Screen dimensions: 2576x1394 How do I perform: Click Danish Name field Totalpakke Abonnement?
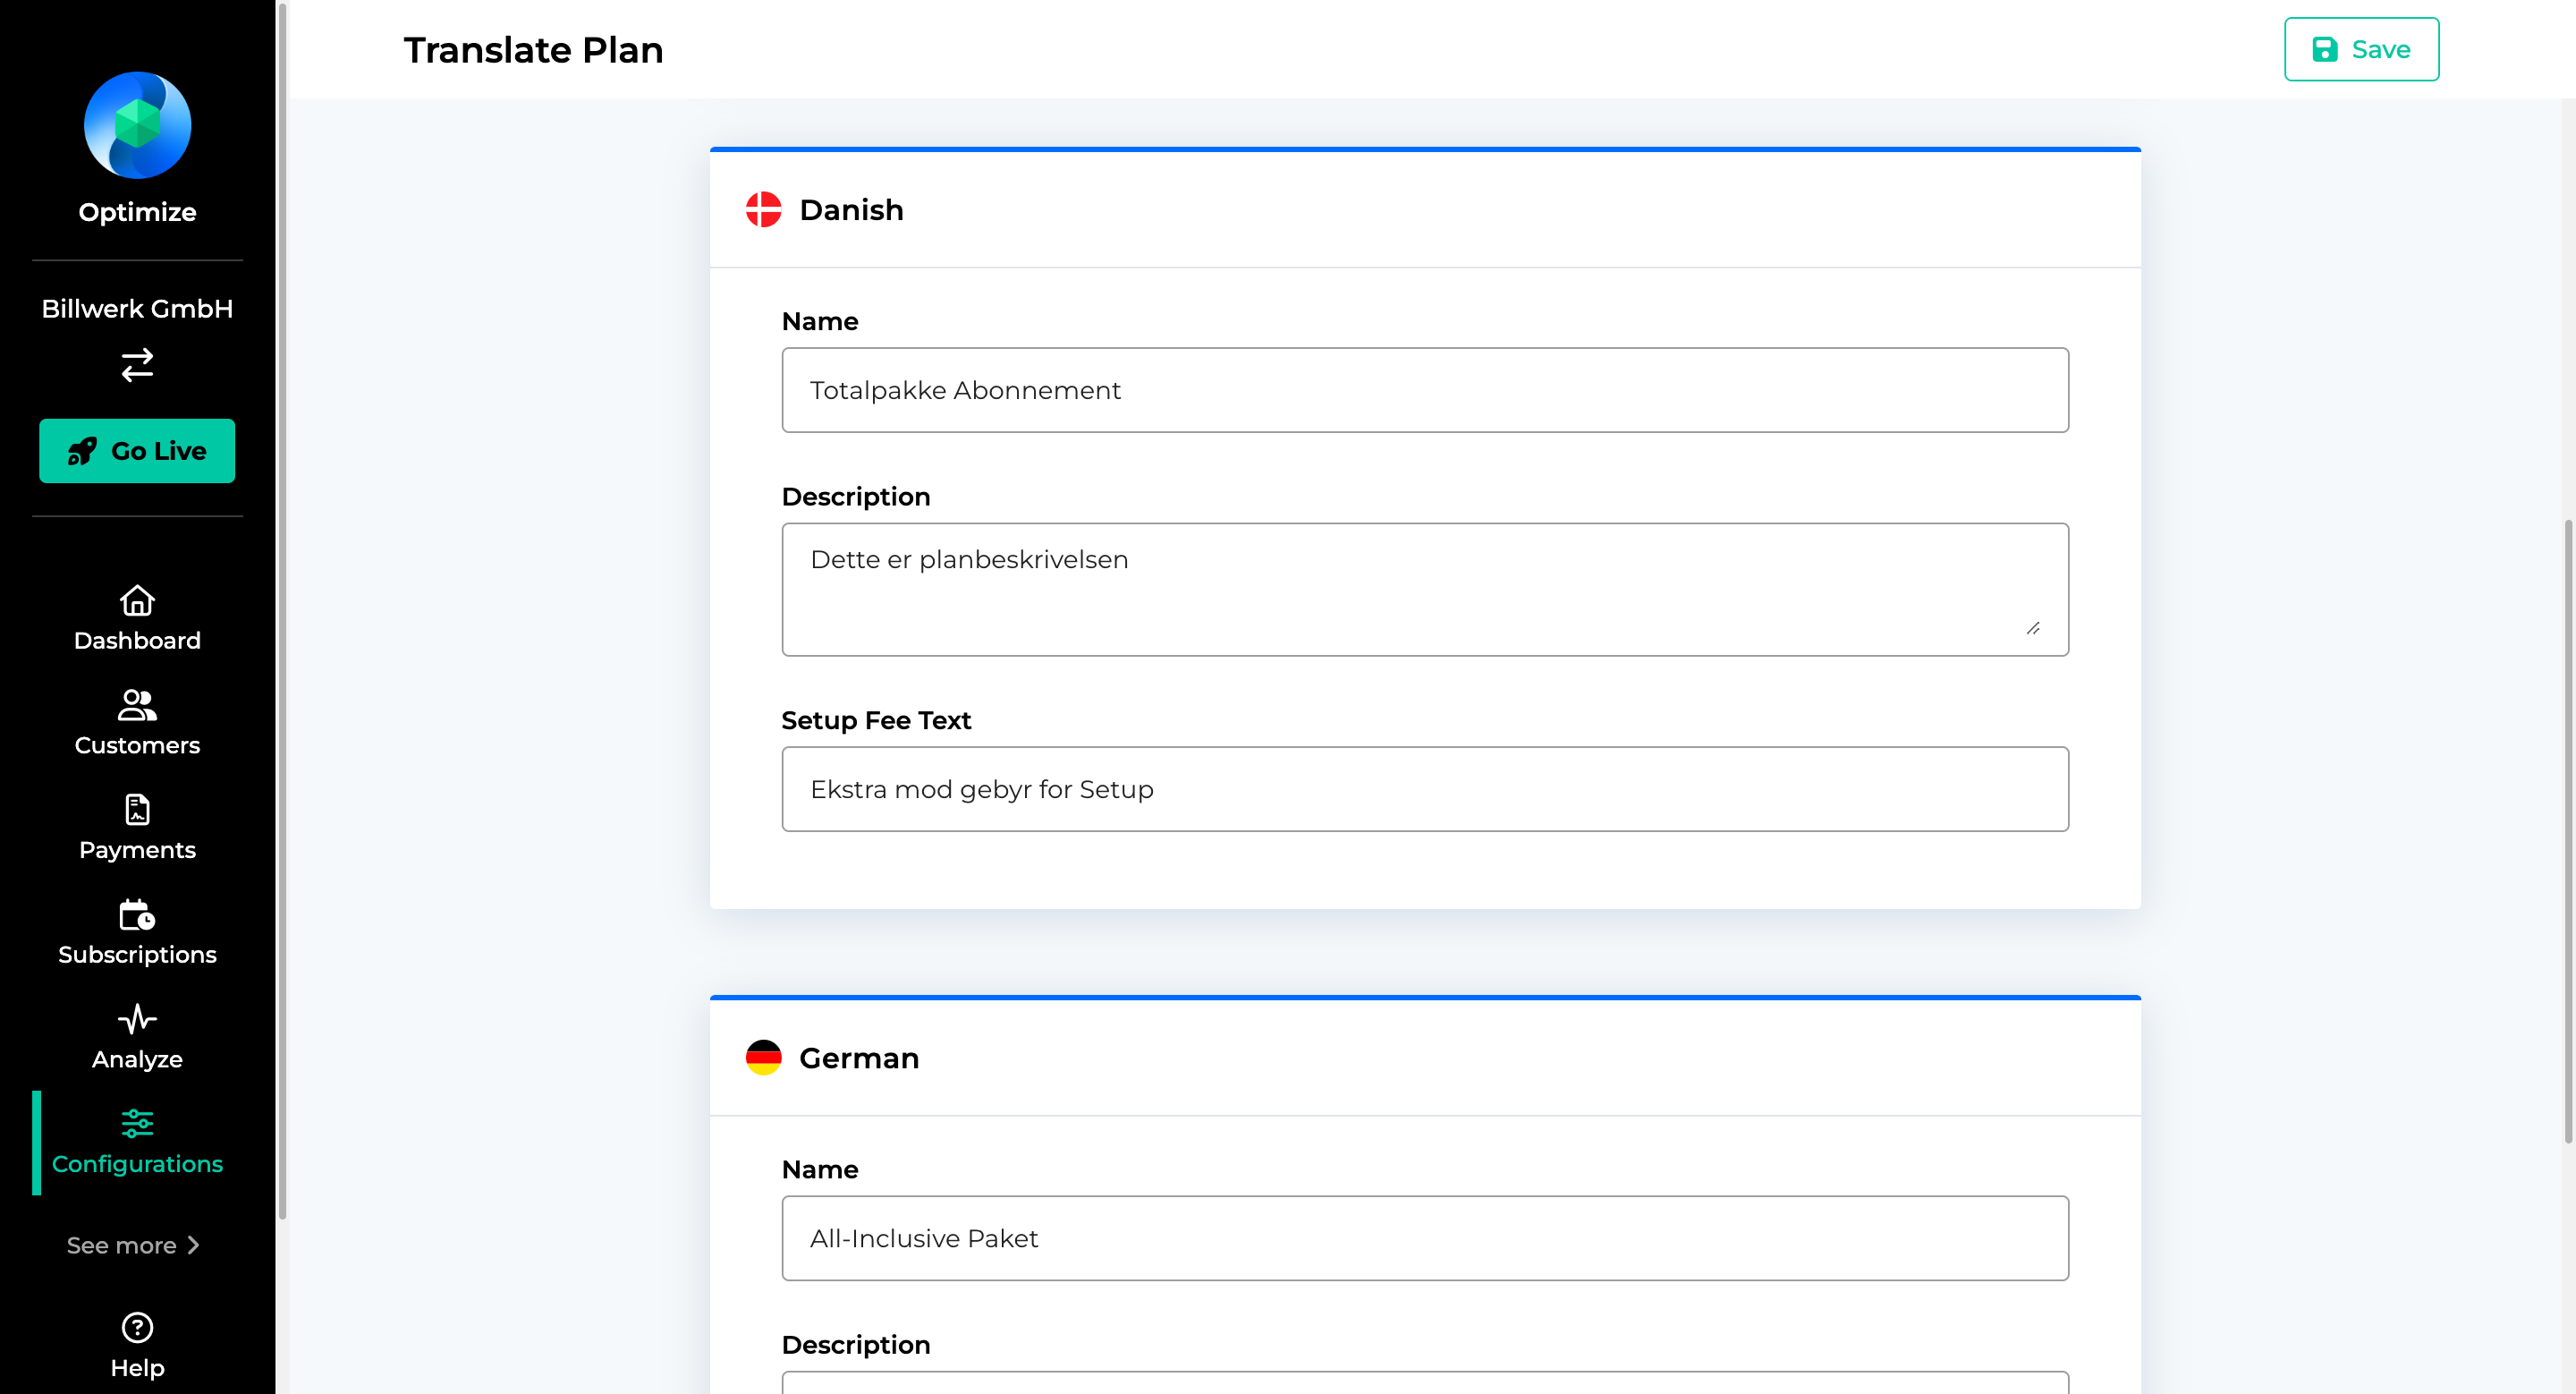click(1425, 390)
